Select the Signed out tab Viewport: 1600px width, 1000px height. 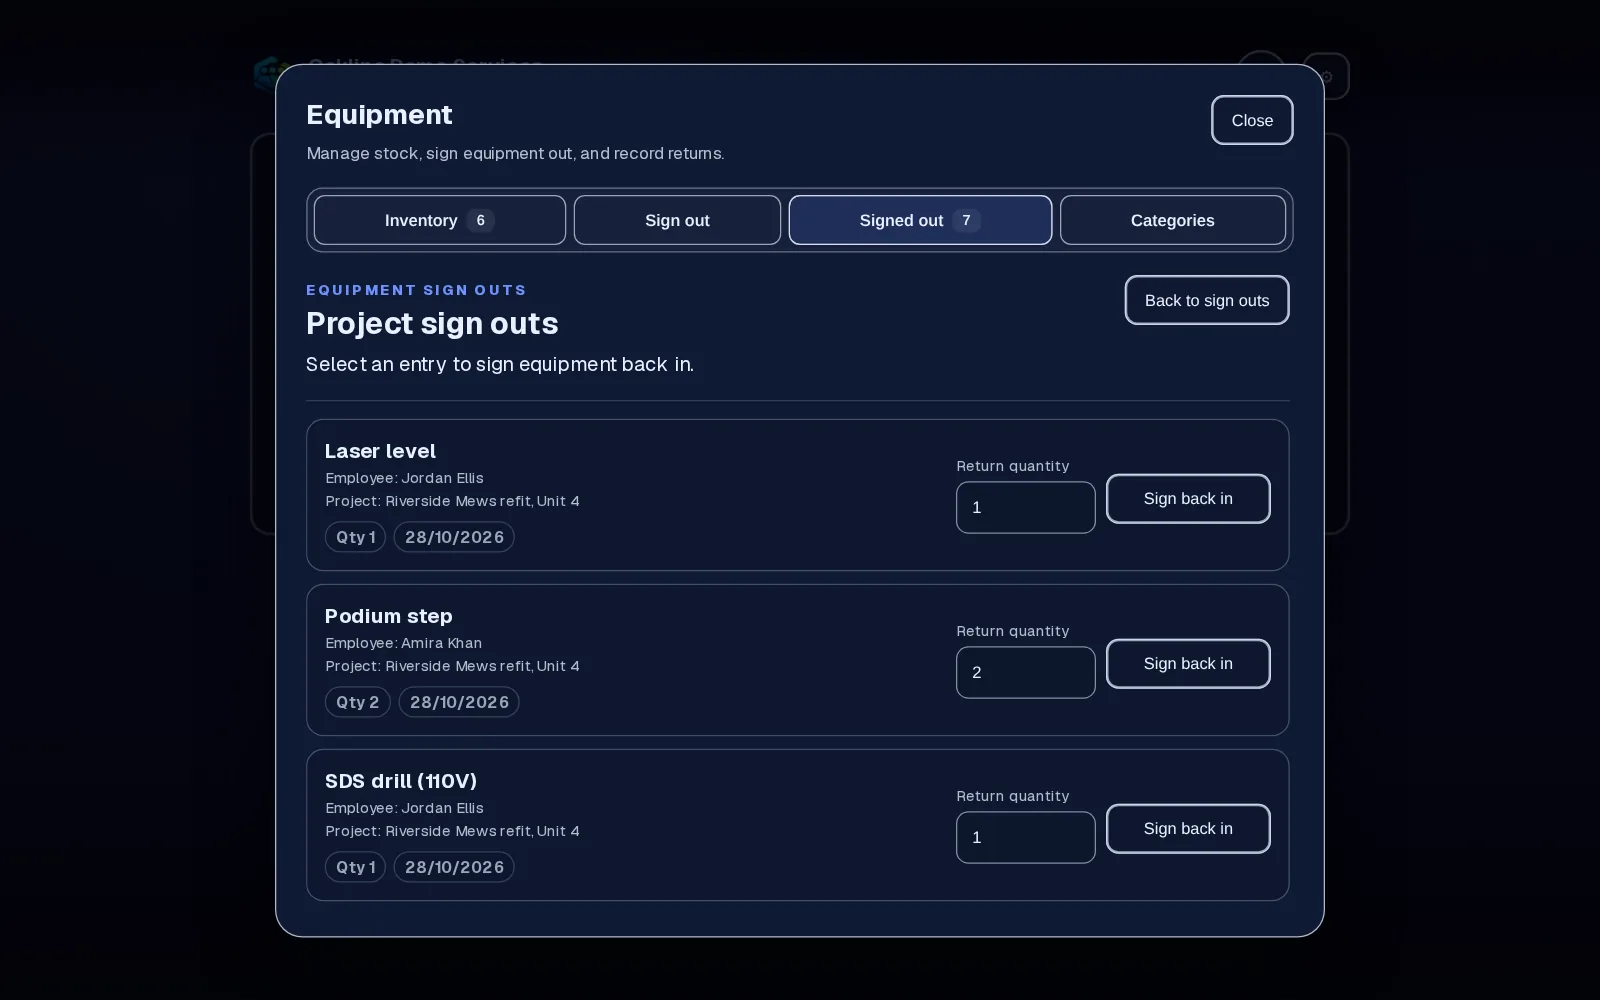pos(920,220)
